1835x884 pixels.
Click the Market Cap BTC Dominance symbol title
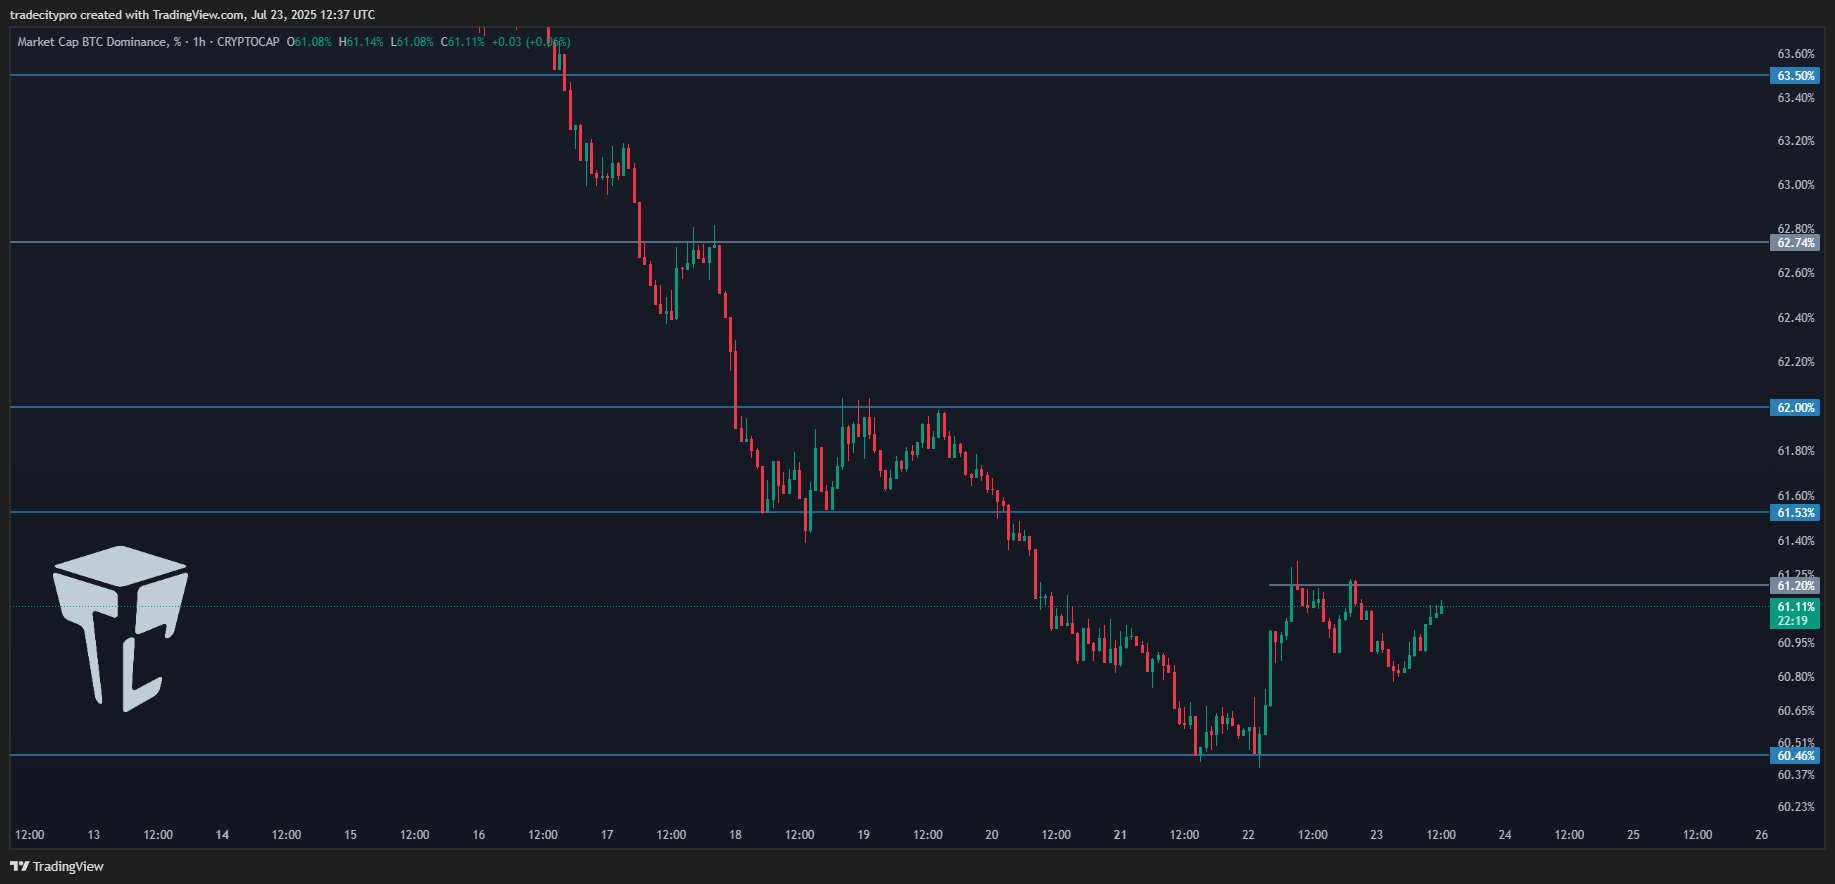pos(99,42)
